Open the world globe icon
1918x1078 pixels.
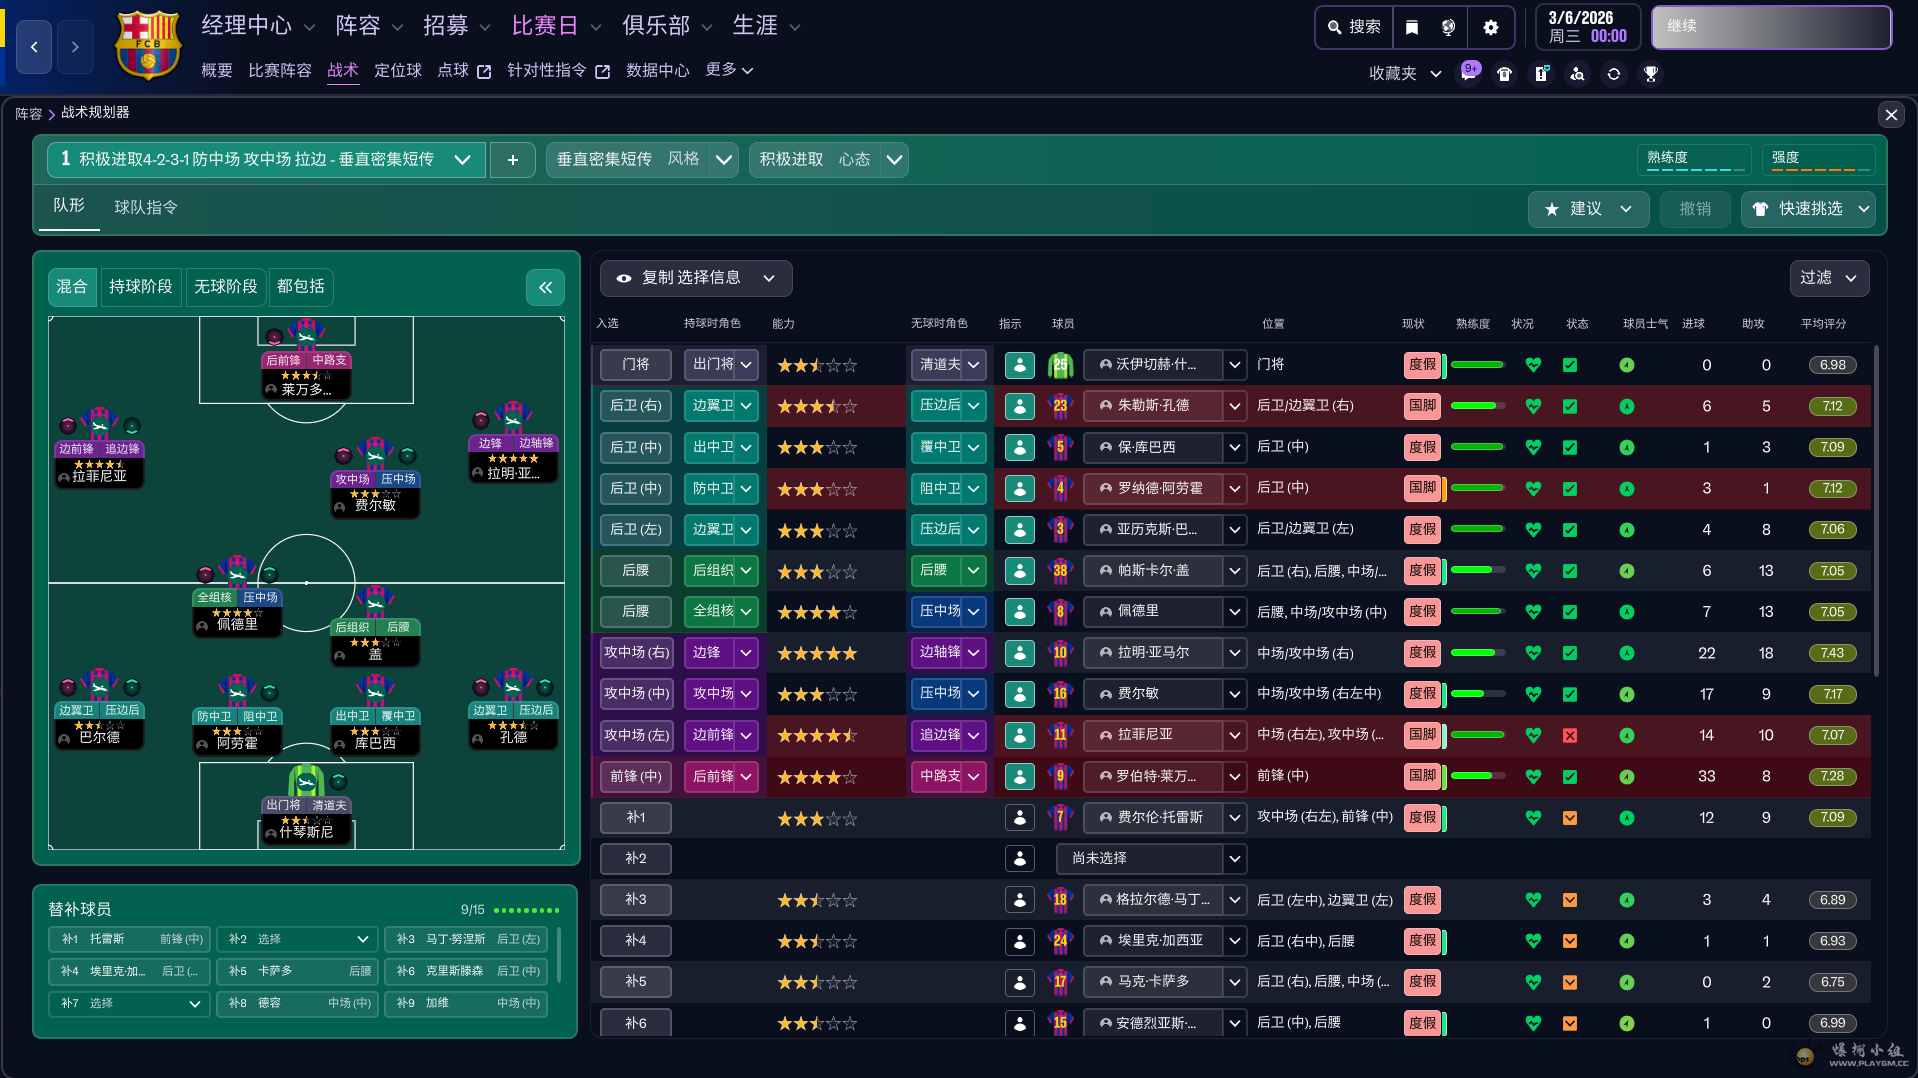pyautogui.click(x=1448, y=27)
